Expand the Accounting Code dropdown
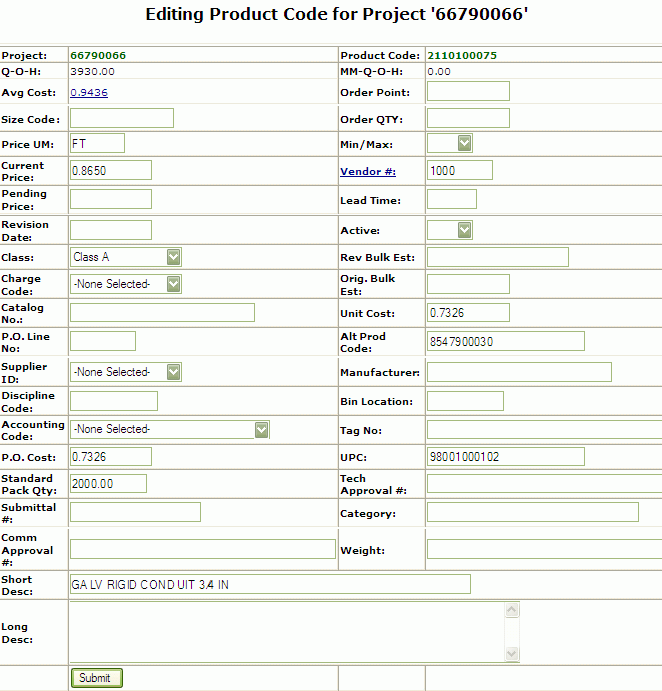Screen dimensions: 662x691 click(x=169, y=429)
